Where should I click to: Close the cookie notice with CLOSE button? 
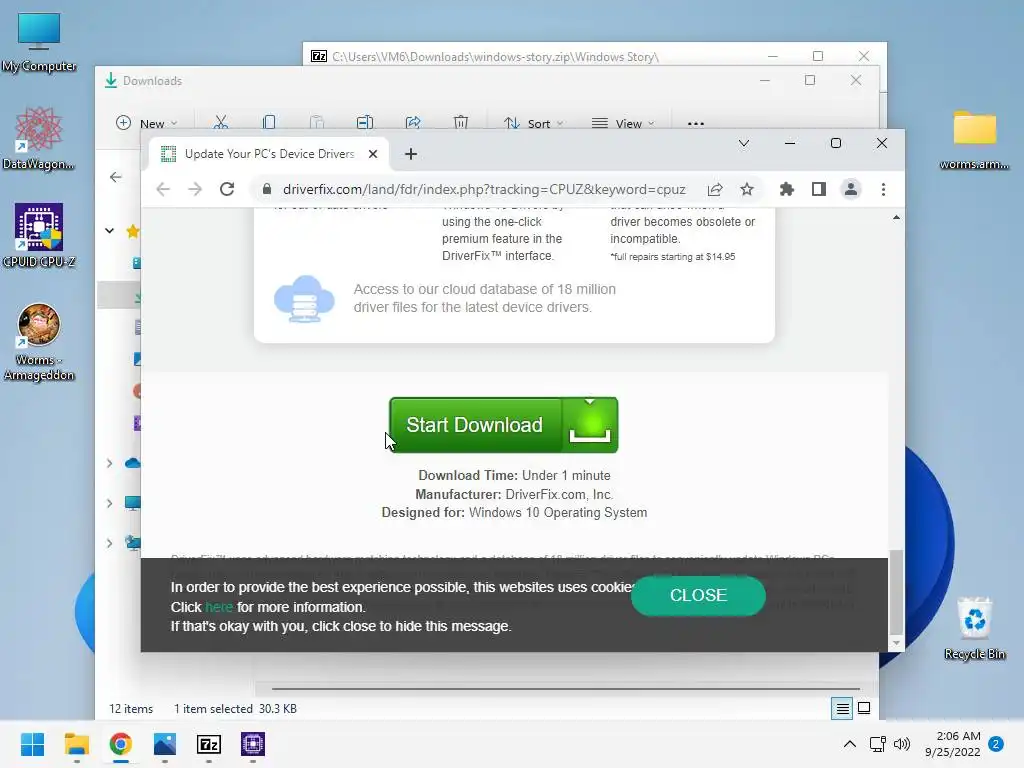click(x=698, y=595)
